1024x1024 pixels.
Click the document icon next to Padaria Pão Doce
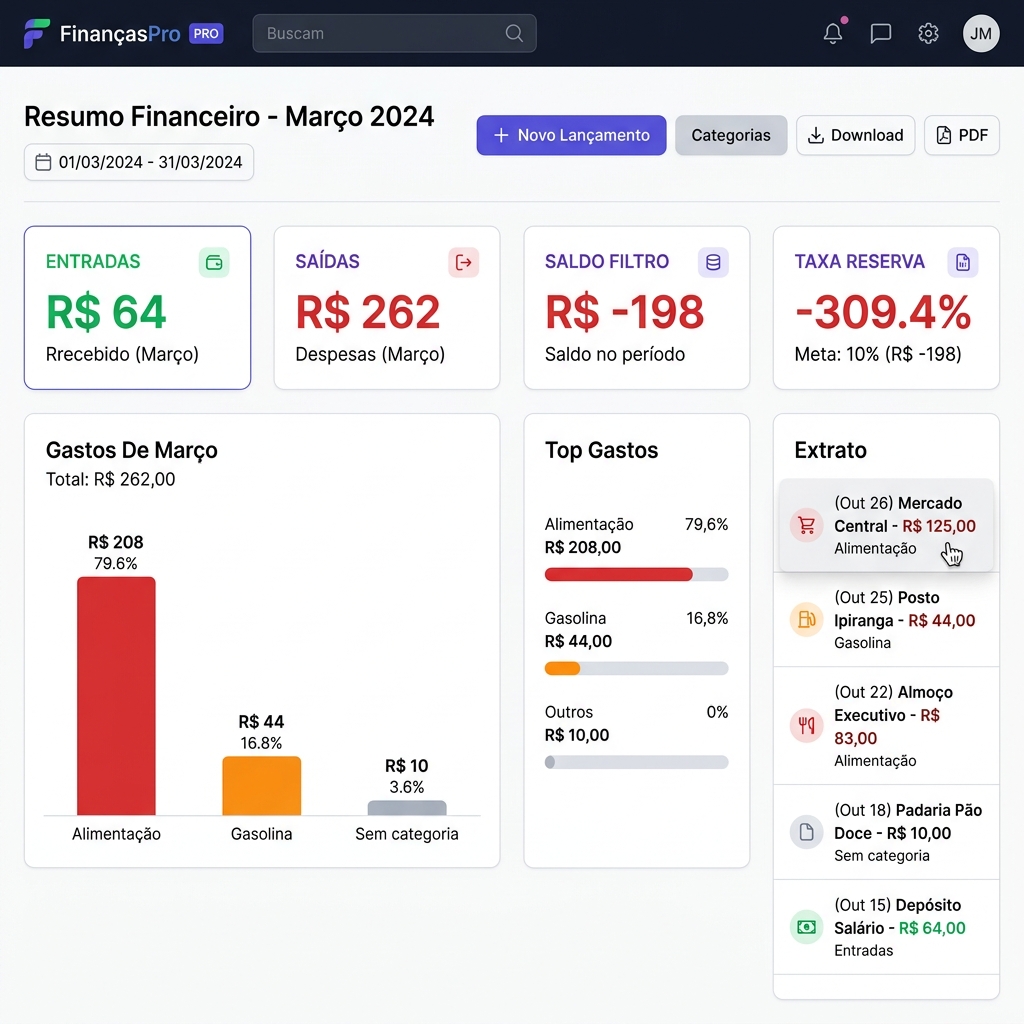click(x=806, y=831)
